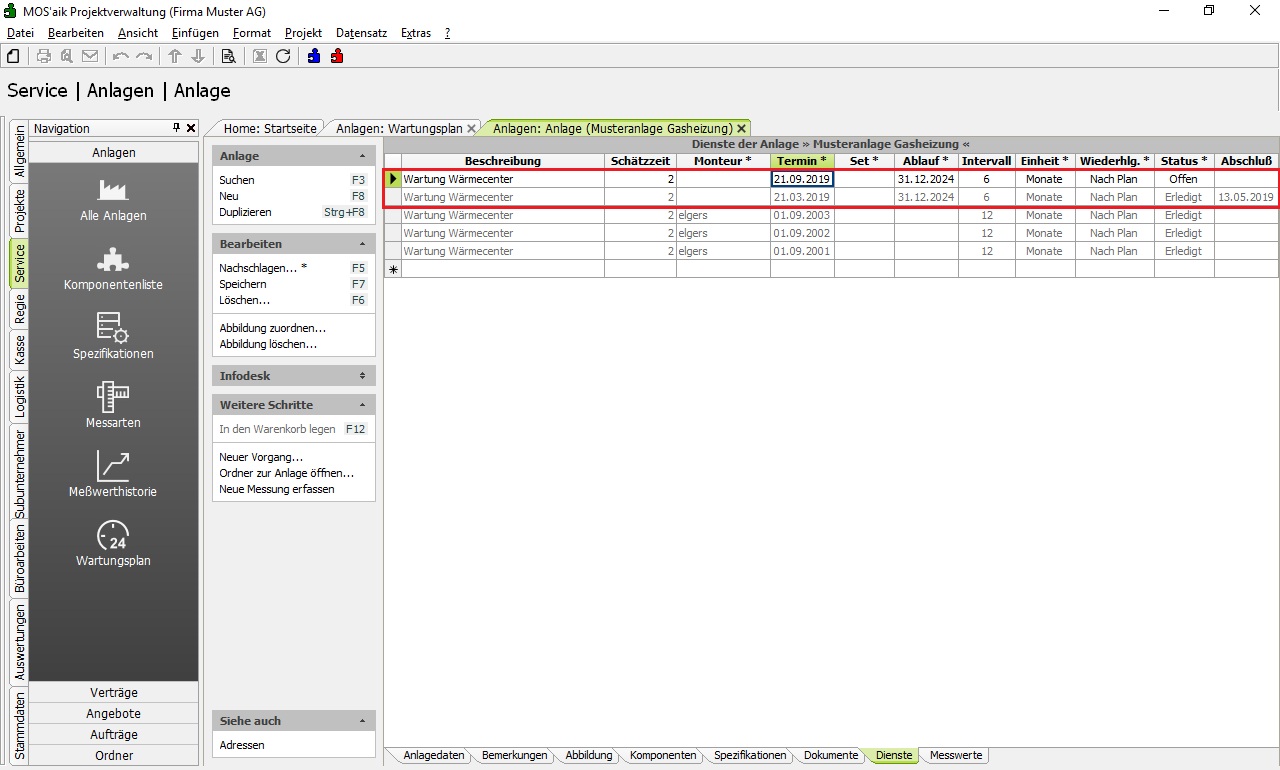Click the Speichern link
1280x770 pixels.
243,284
